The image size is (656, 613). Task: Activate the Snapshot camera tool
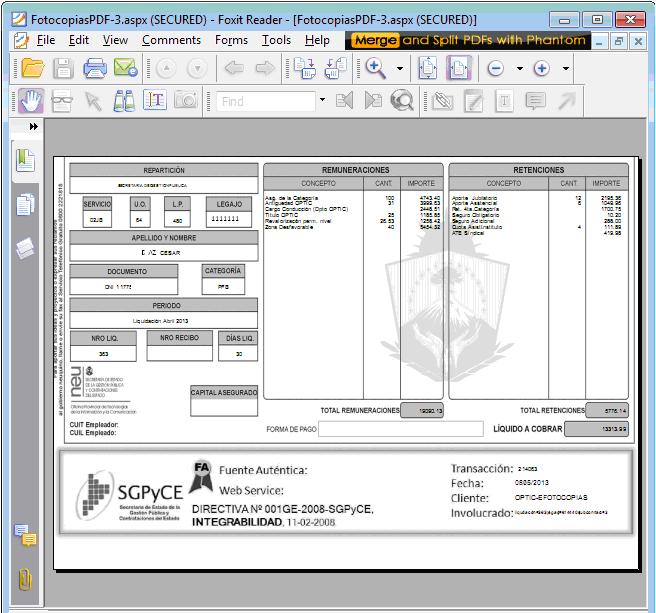coord(185,101)
